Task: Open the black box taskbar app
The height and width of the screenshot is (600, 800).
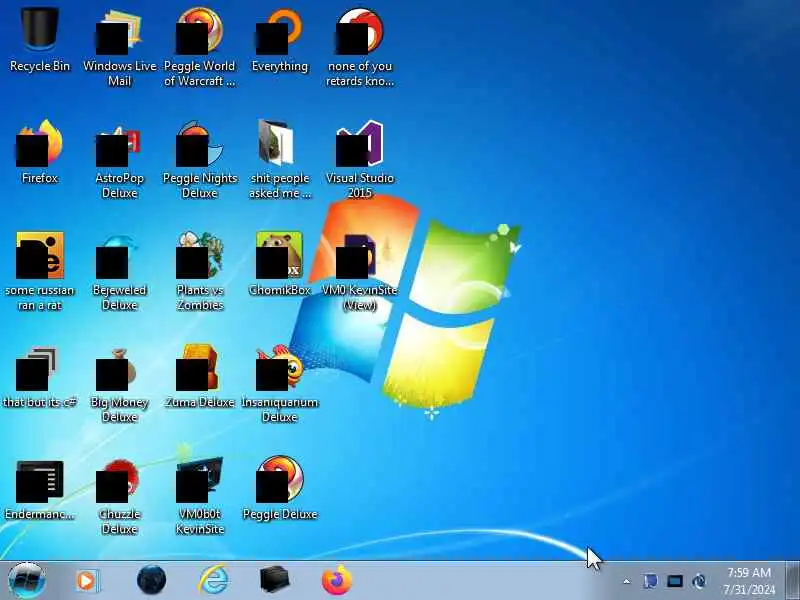Action: click(x=274, y=580)
